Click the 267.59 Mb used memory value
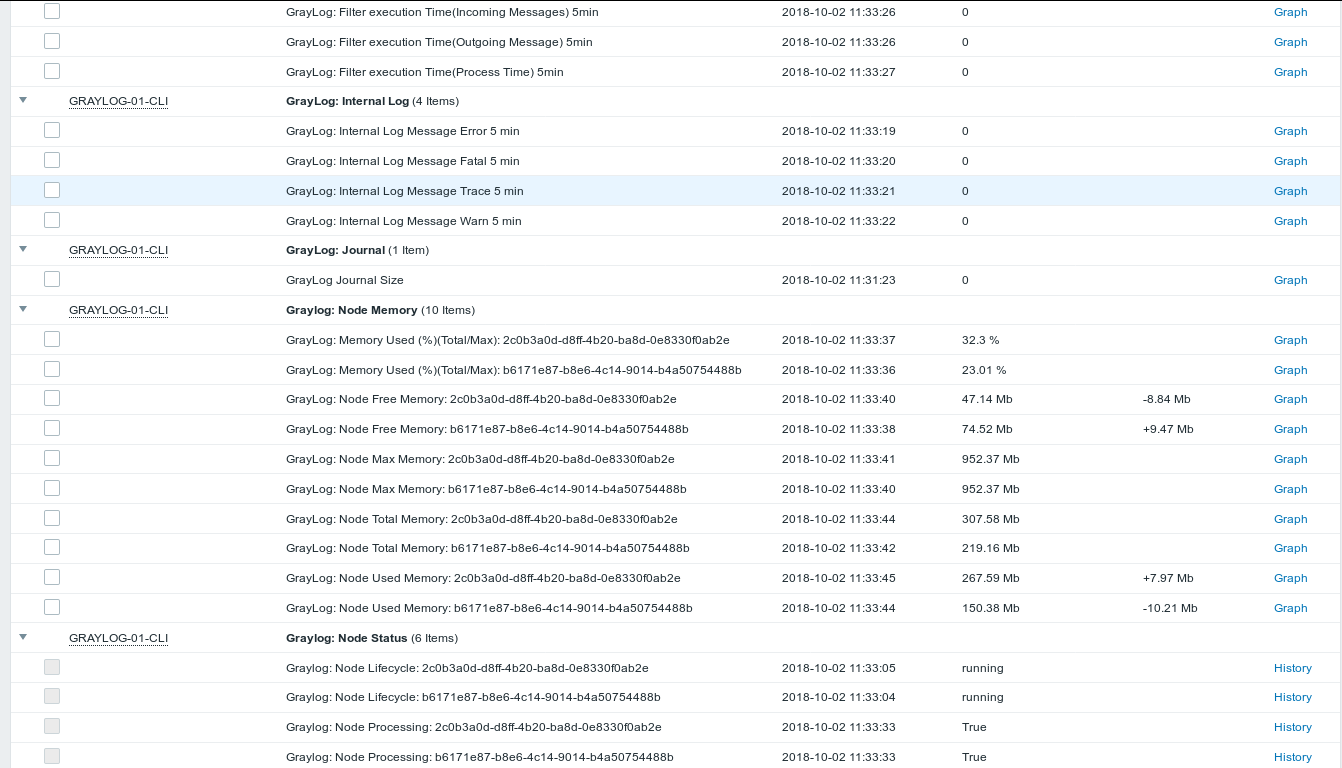Screen dimensions: 1342x768 point(990,578)
